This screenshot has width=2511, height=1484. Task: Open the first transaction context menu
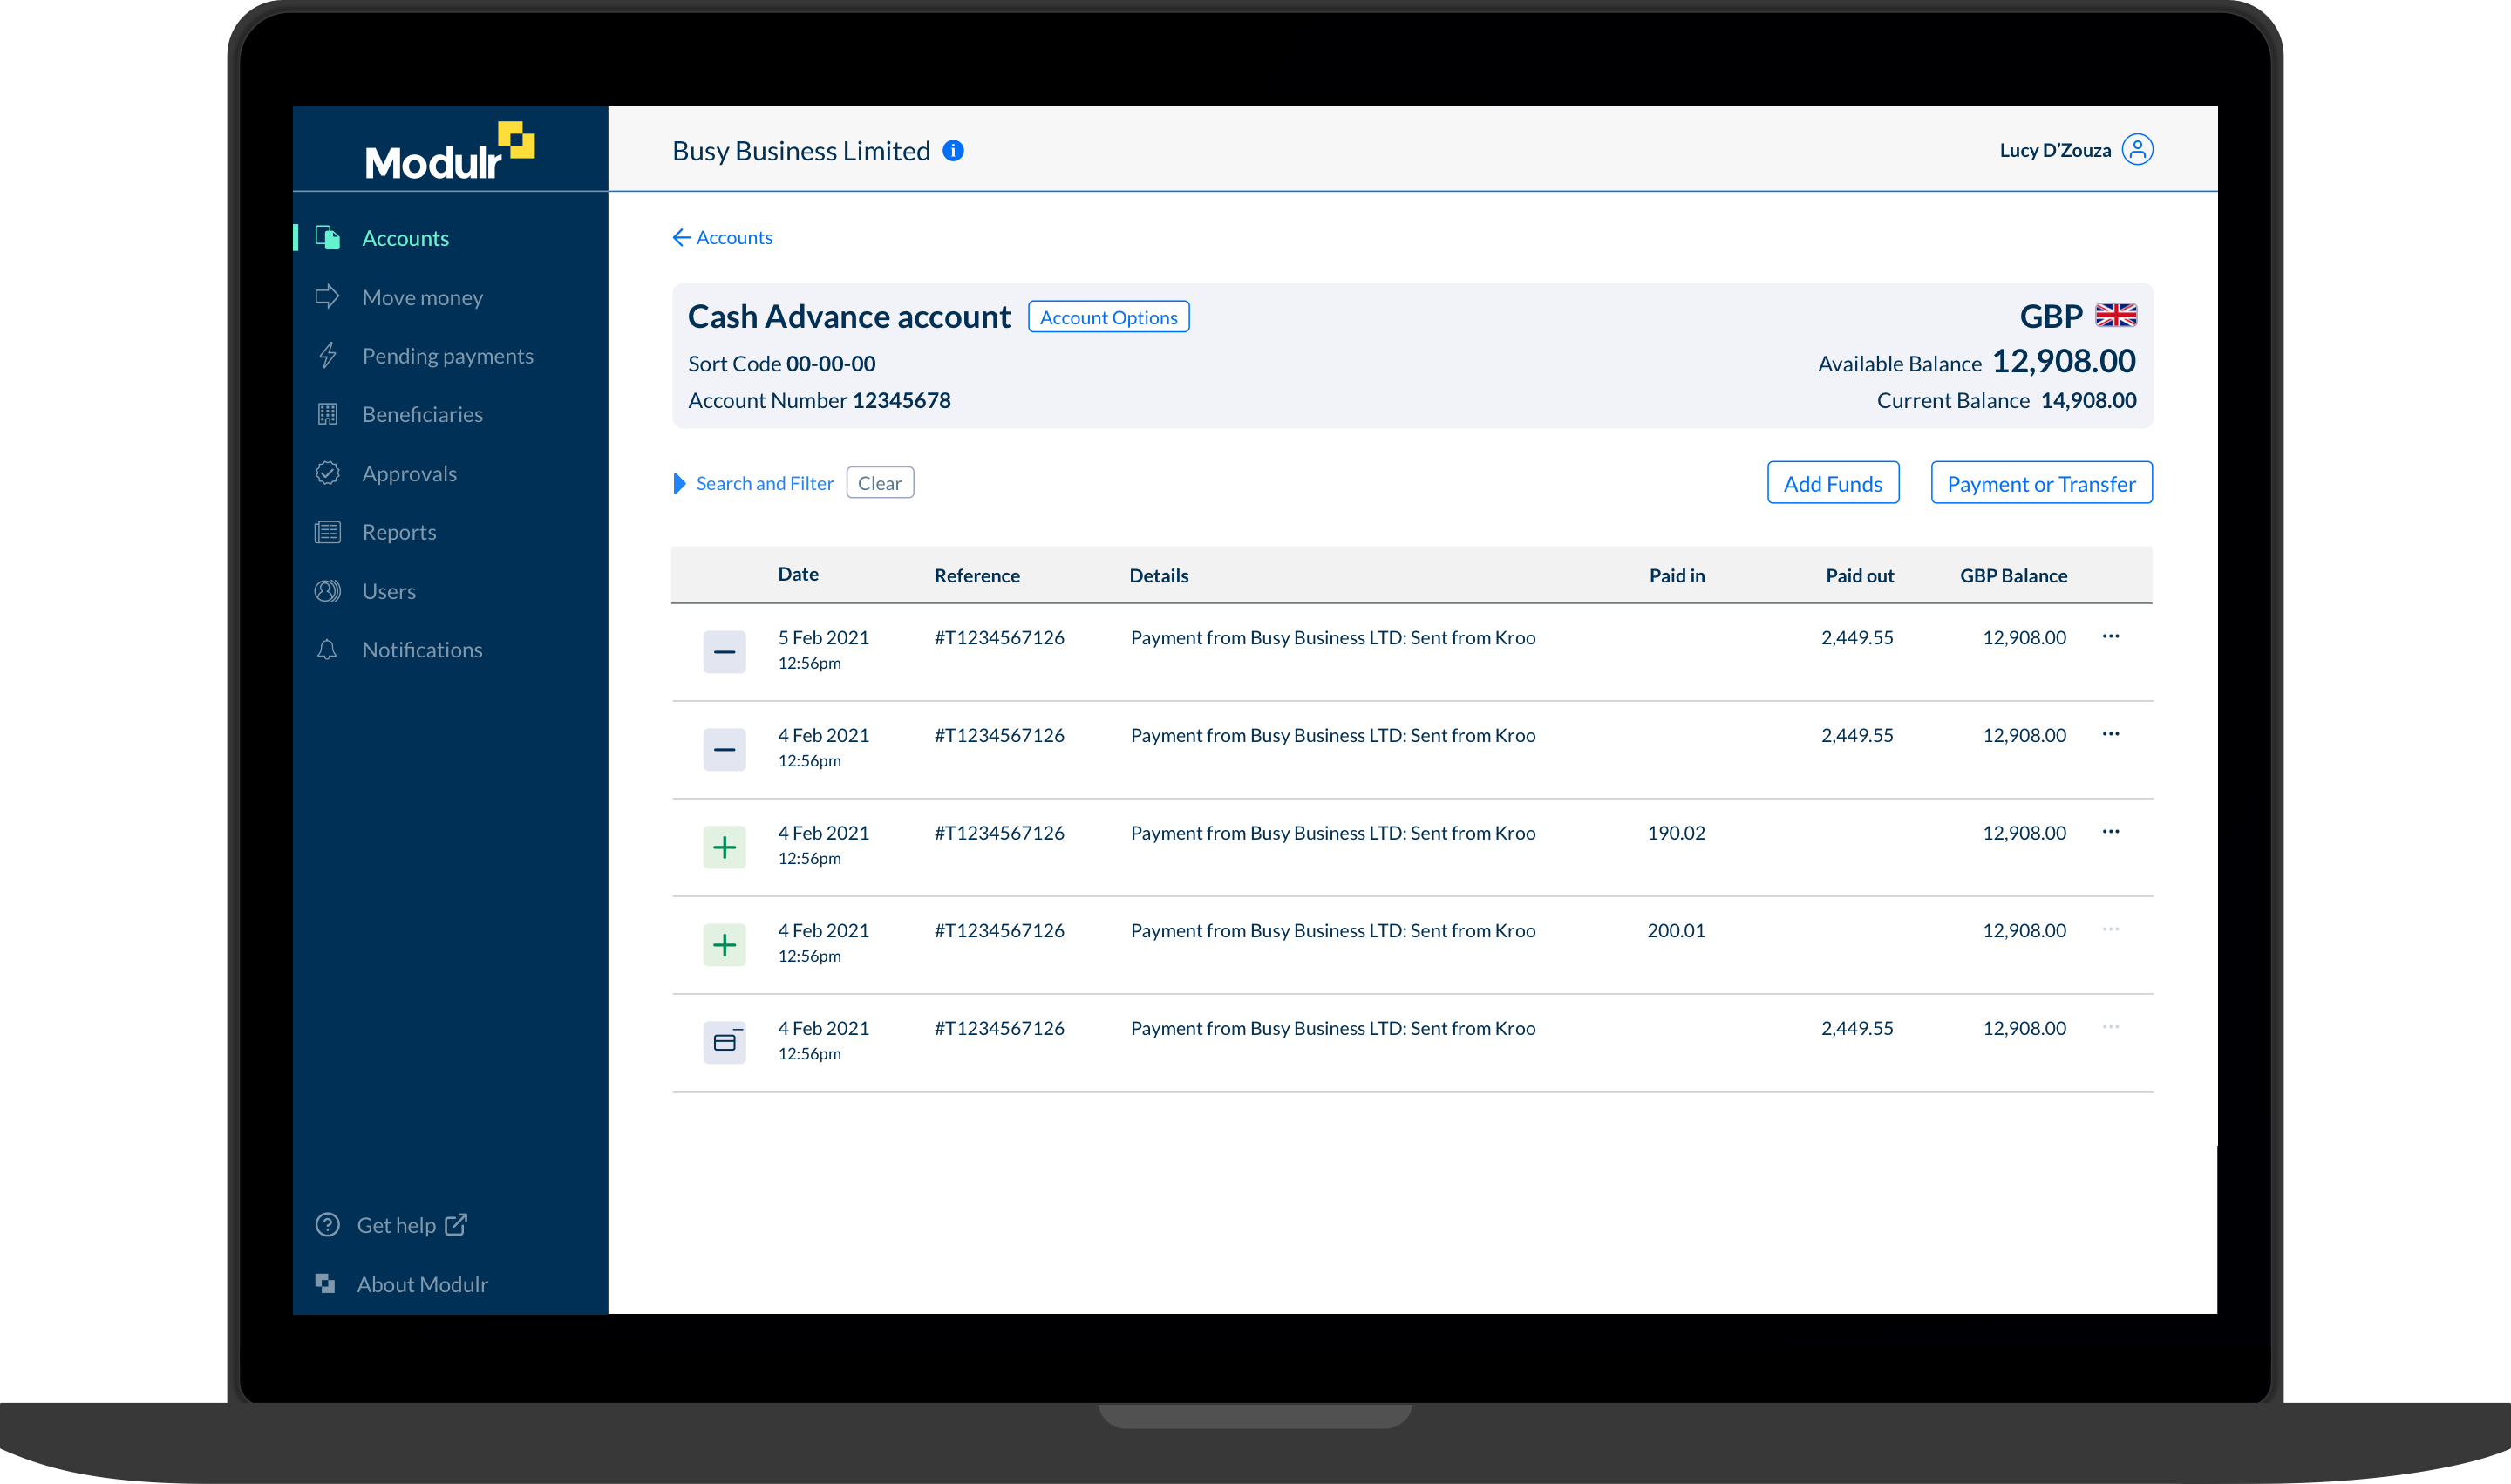2112,637
